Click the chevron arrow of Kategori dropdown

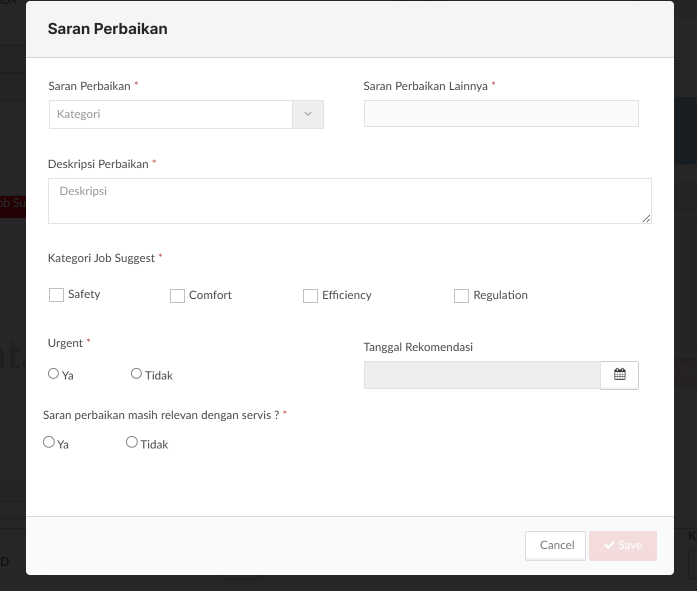[x=308, y=114]
